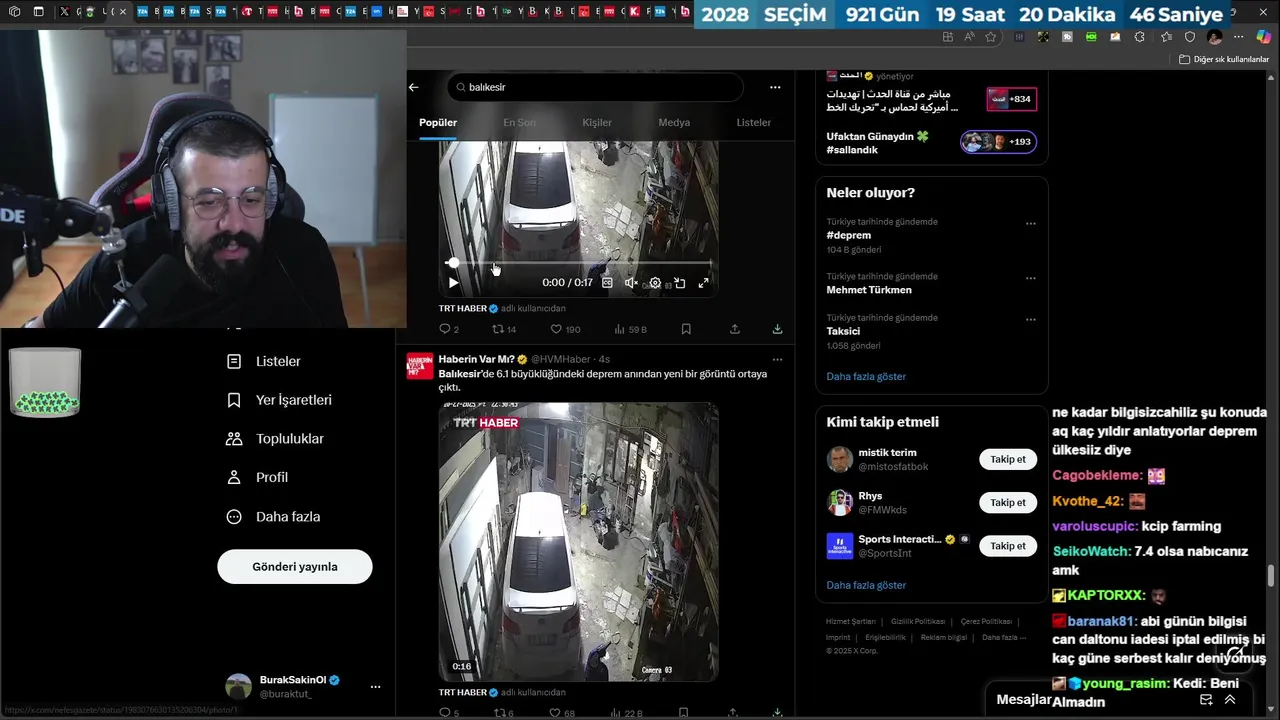Open Yer İşaretleri bookmarks page
Image resolution: width=1280 pixels, height=720 pixels.
click(279, 400)
